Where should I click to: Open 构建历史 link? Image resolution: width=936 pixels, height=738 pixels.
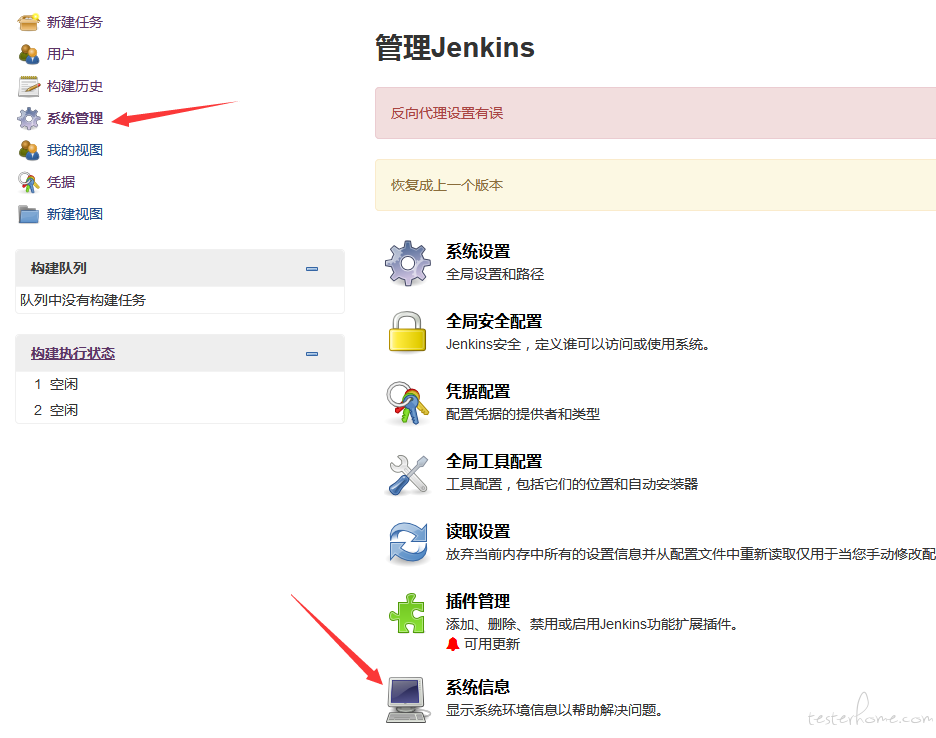[75, 86]
